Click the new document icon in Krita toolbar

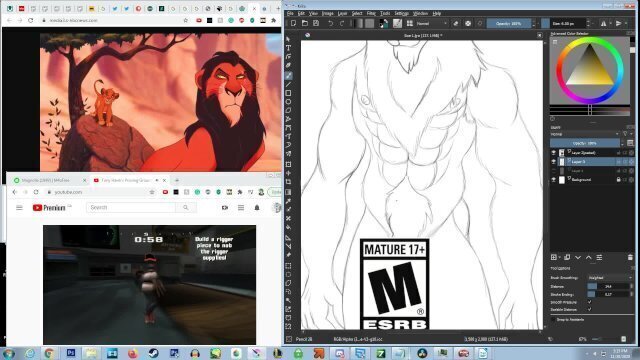tap(293, 24)
